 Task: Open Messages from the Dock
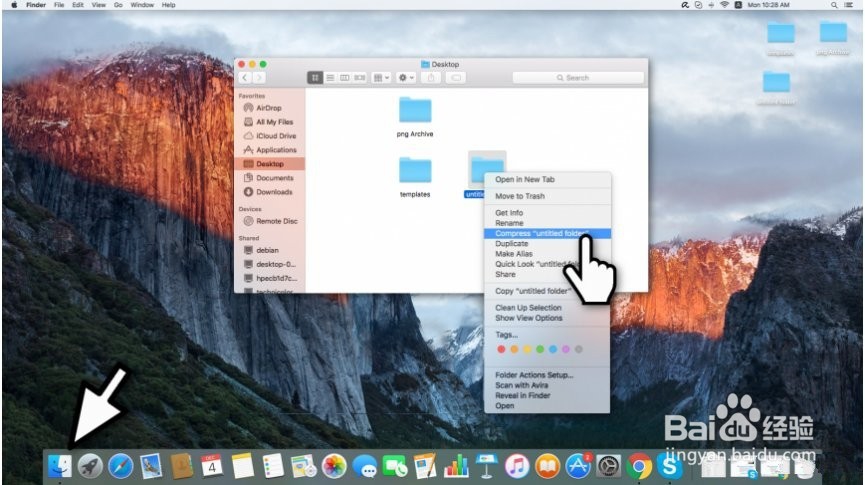point(365,467)
